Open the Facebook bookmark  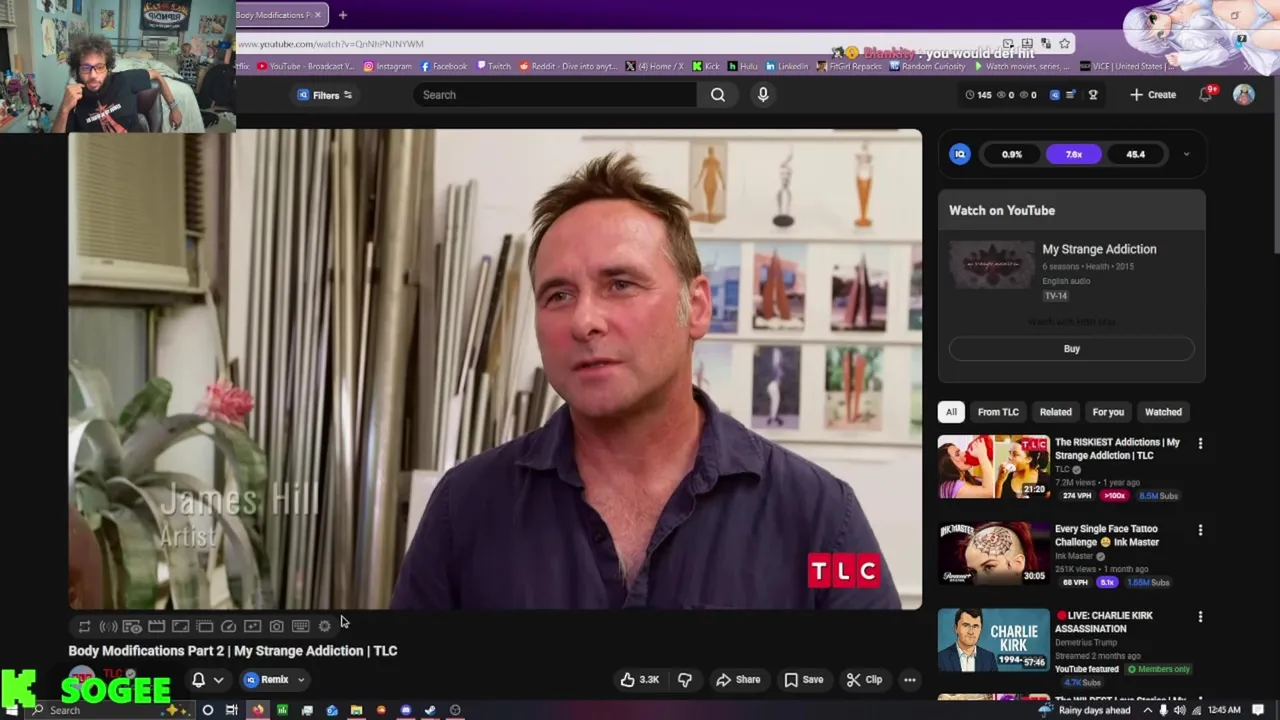point(444,66)
